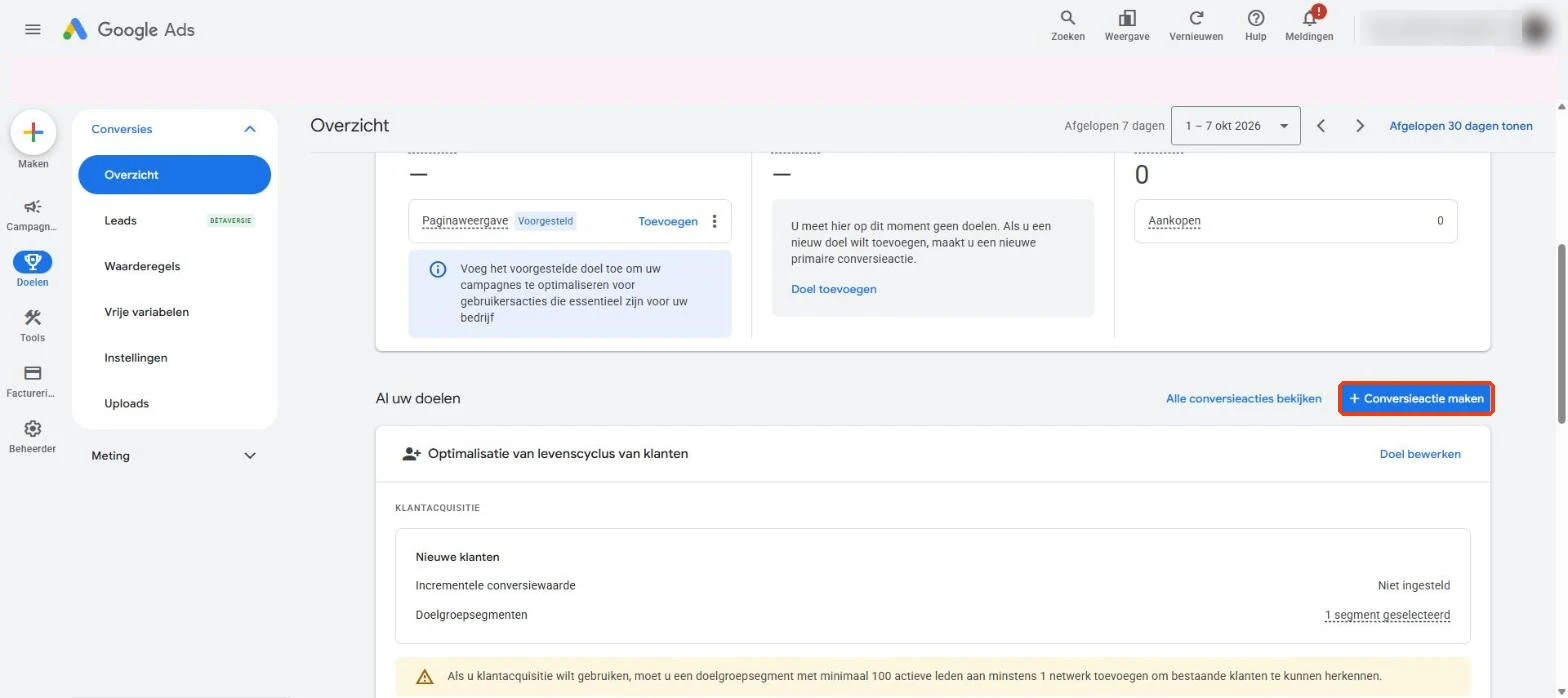Viewport: 1568px width, 698px height.
Task: Click the info icon in blue tip
Action: (x=437, y=269)
